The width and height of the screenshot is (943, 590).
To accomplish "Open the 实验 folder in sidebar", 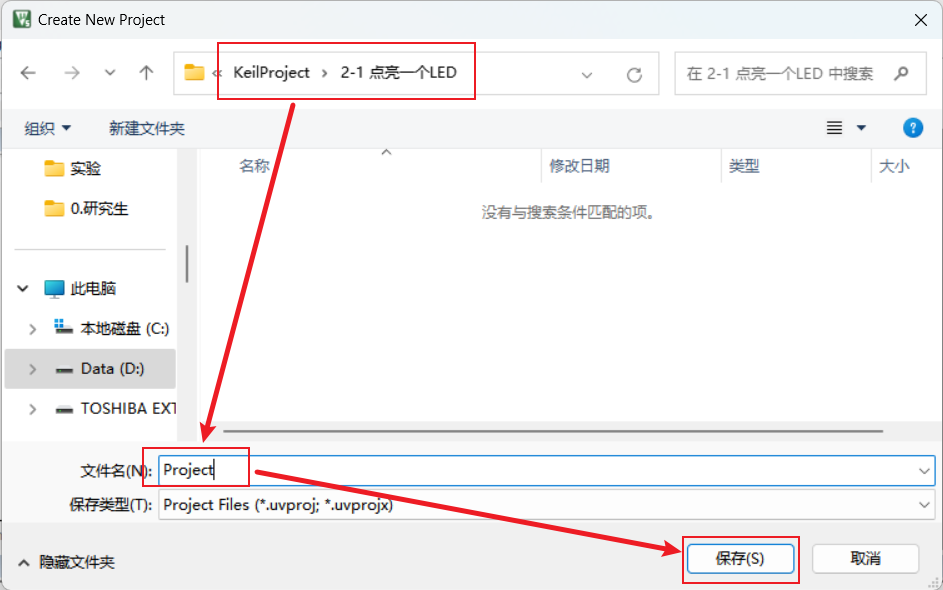I will [x=85, y=168].
